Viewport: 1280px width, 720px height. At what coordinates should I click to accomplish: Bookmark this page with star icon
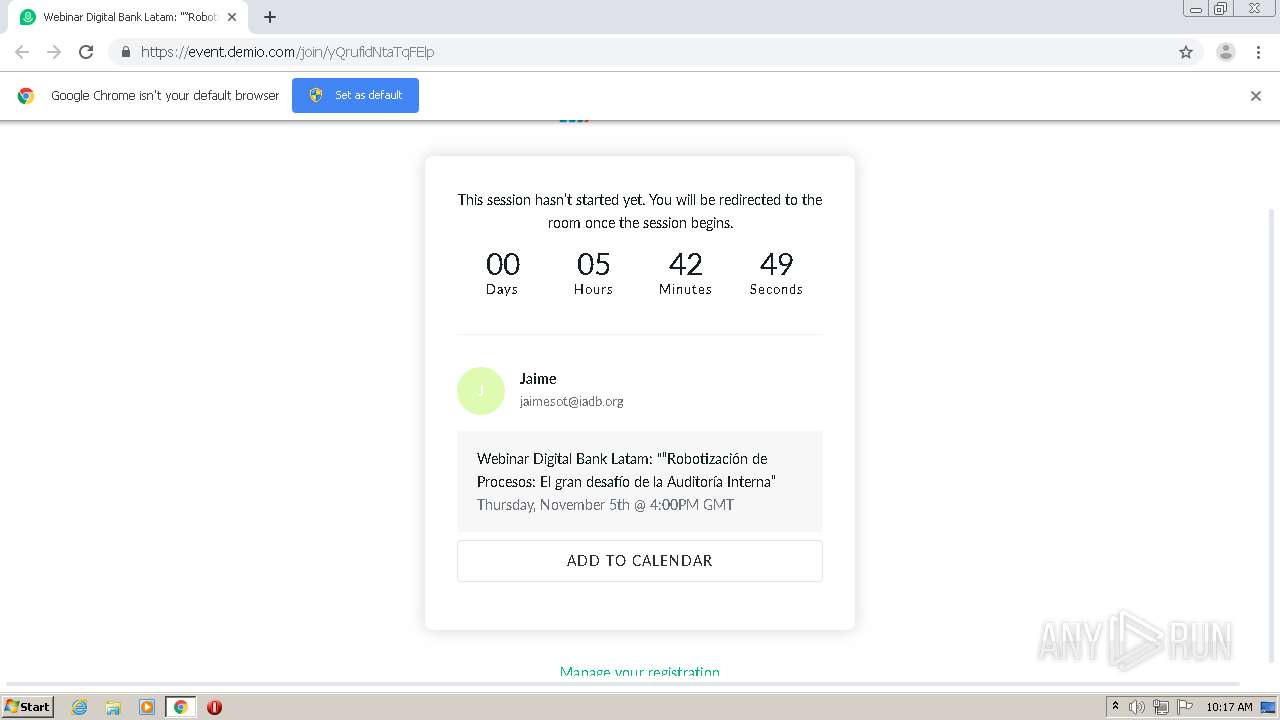pos(1186,52)
